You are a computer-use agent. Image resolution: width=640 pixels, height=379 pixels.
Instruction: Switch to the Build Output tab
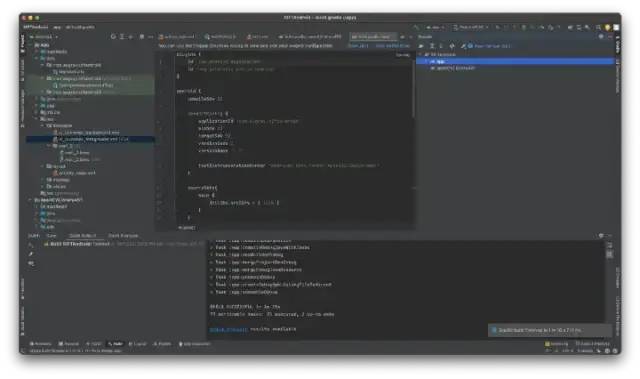(x=82, y=235)
